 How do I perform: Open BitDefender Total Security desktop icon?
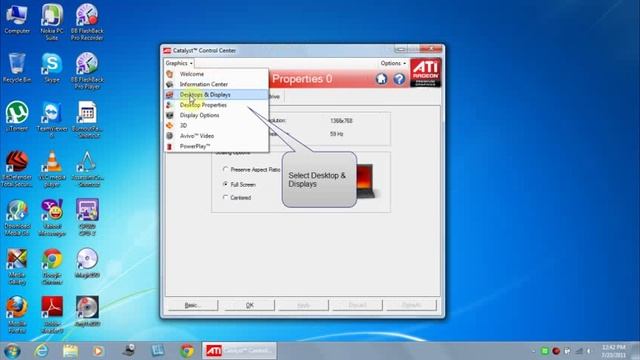pos(17,169)
